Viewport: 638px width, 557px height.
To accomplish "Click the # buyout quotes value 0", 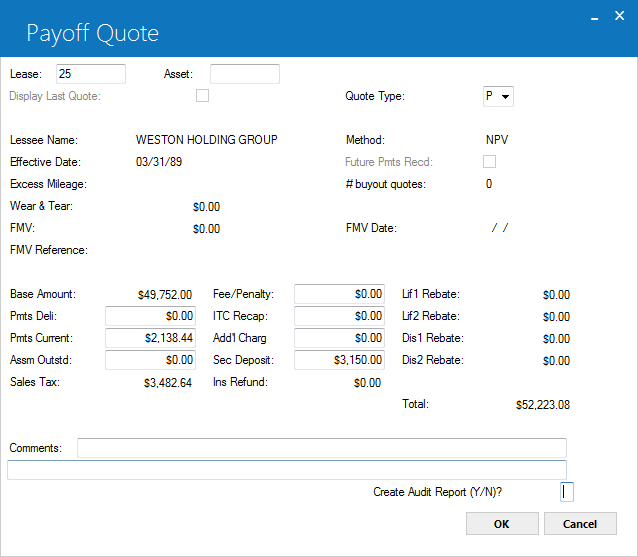I will coord(489,184).
